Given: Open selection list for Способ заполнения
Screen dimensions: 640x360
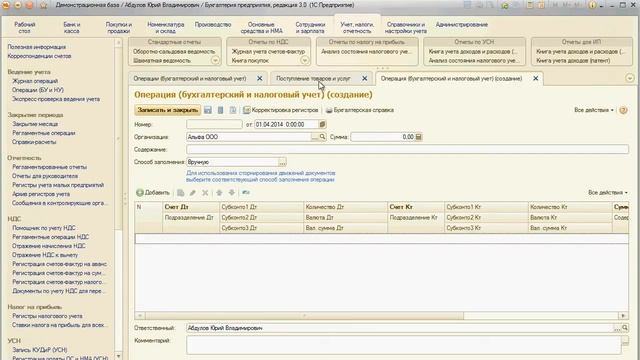Looking at the screenshot, I should pos(282,162).
